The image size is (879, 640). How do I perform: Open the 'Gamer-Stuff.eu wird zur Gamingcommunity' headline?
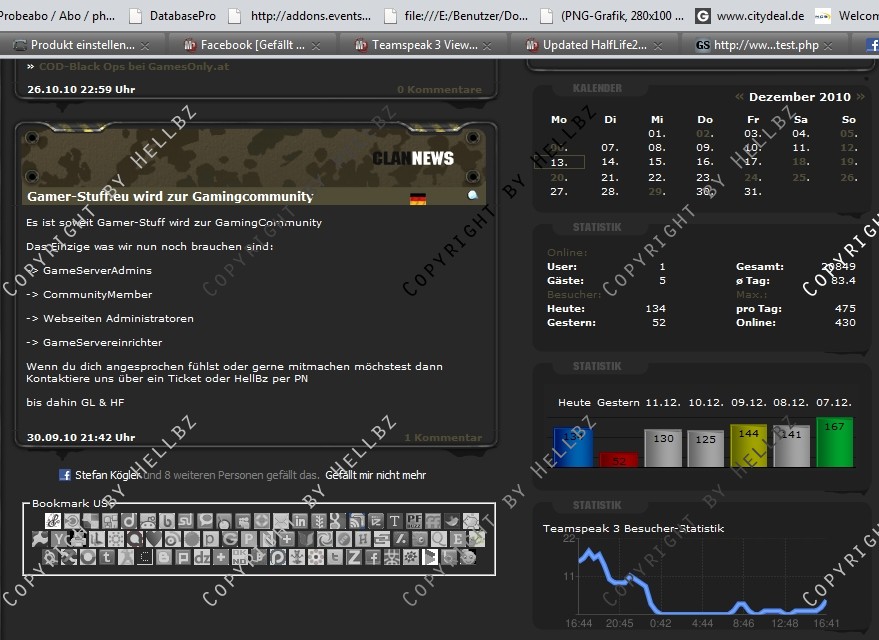tap(170, 196)
